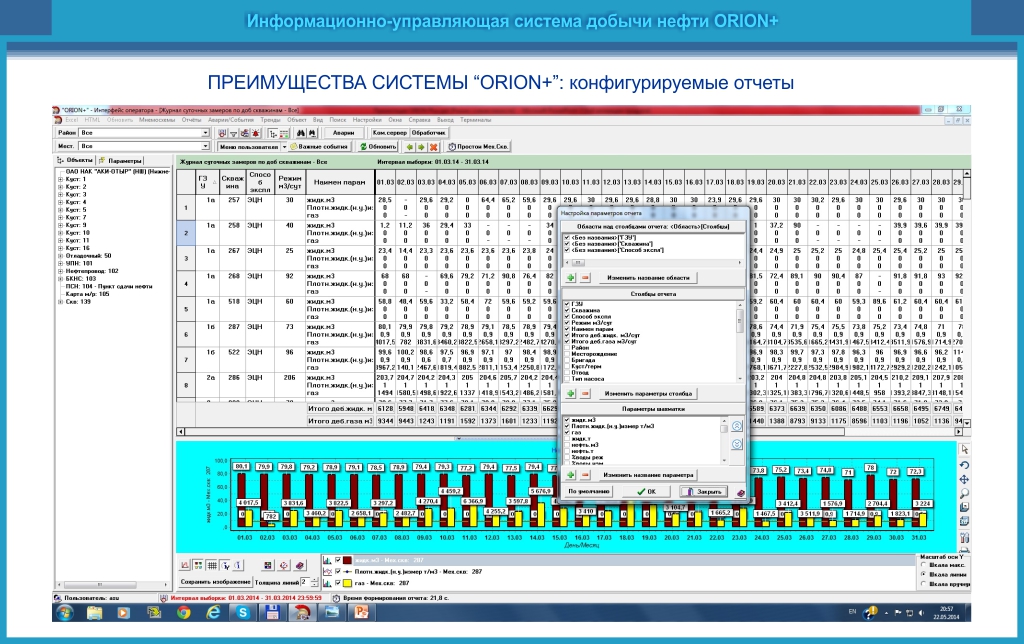Click the line-chart type icon below the chart

coord(184,565)
